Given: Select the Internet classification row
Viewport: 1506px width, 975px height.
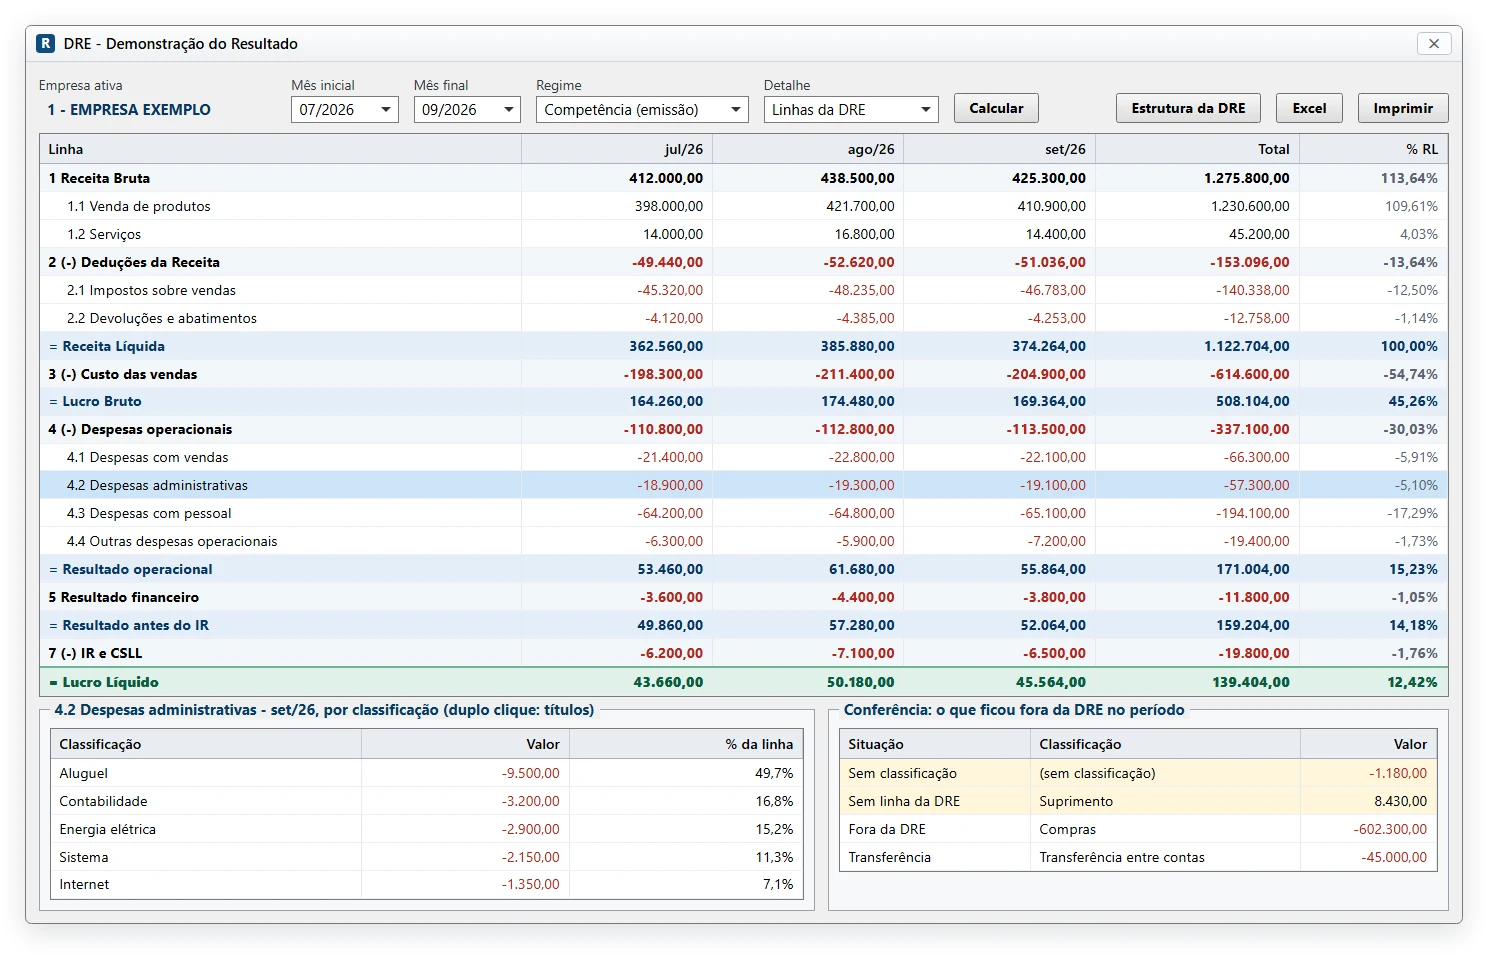Looking at the screenshot, I should [x=427, y=884].
